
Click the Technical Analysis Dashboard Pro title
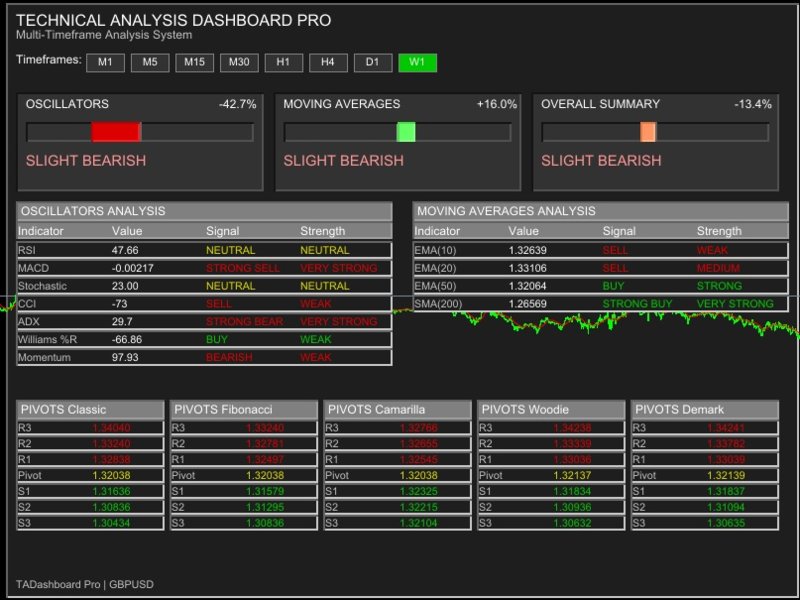click(x=173, y=20)
